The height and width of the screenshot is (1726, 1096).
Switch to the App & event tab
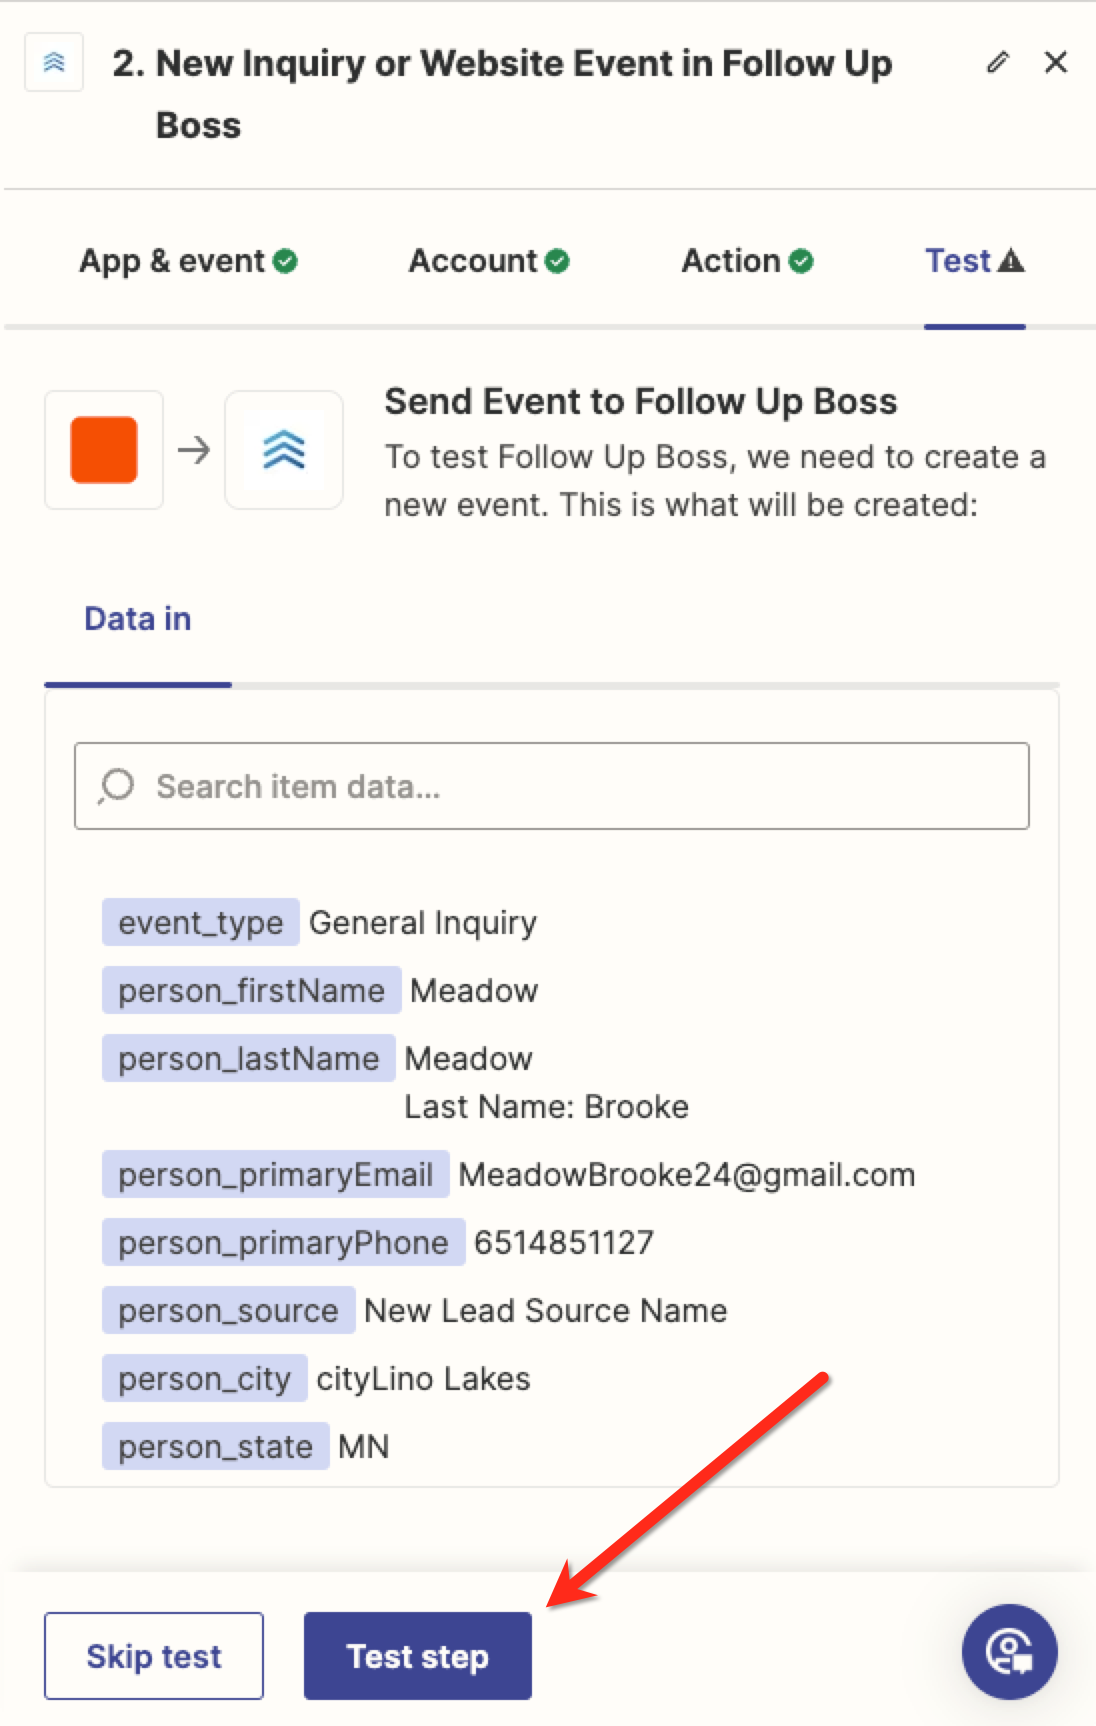[x=188, y=261]
